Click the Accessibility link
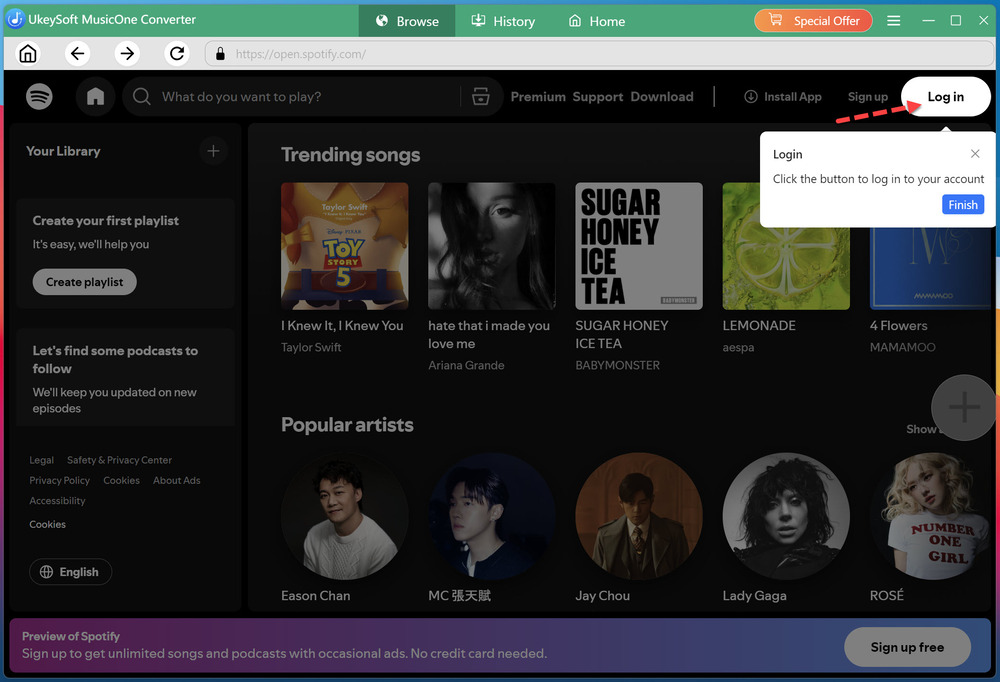The width and height of the screenshot is (1000, 682). (x=57, y=501)
